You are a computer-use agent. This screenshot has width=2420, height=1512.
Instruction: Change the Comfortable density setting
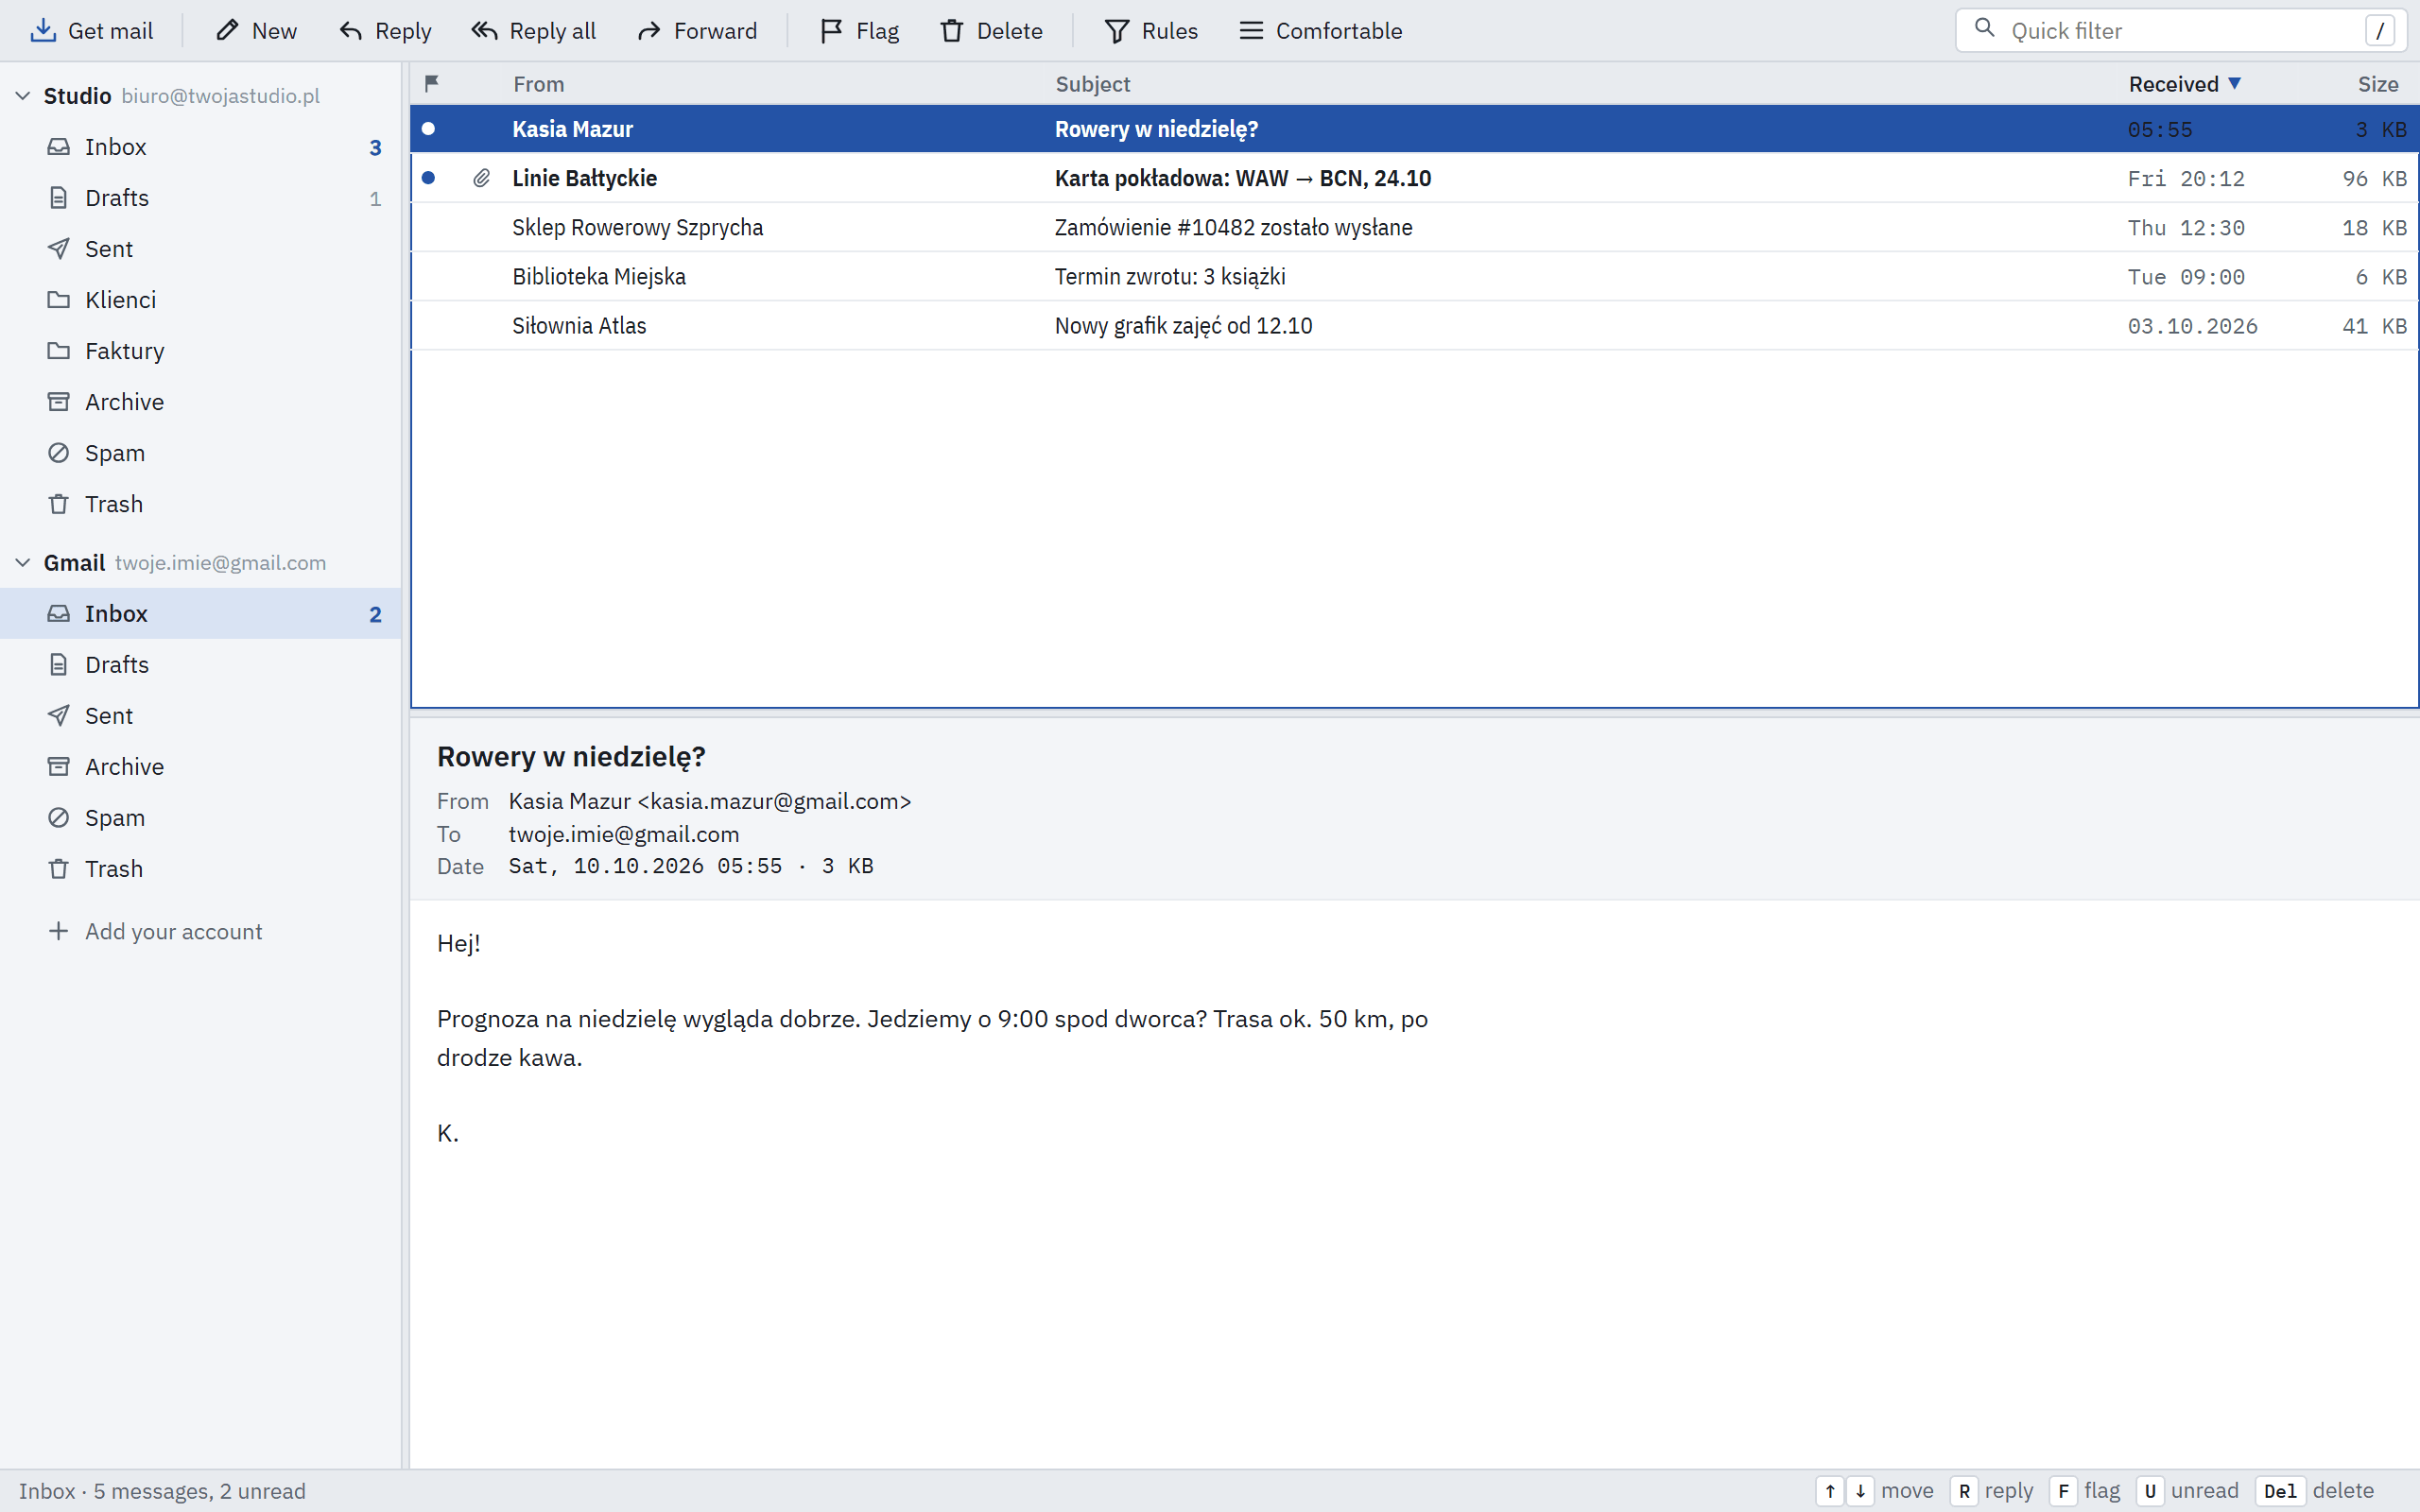(1321, 31)
